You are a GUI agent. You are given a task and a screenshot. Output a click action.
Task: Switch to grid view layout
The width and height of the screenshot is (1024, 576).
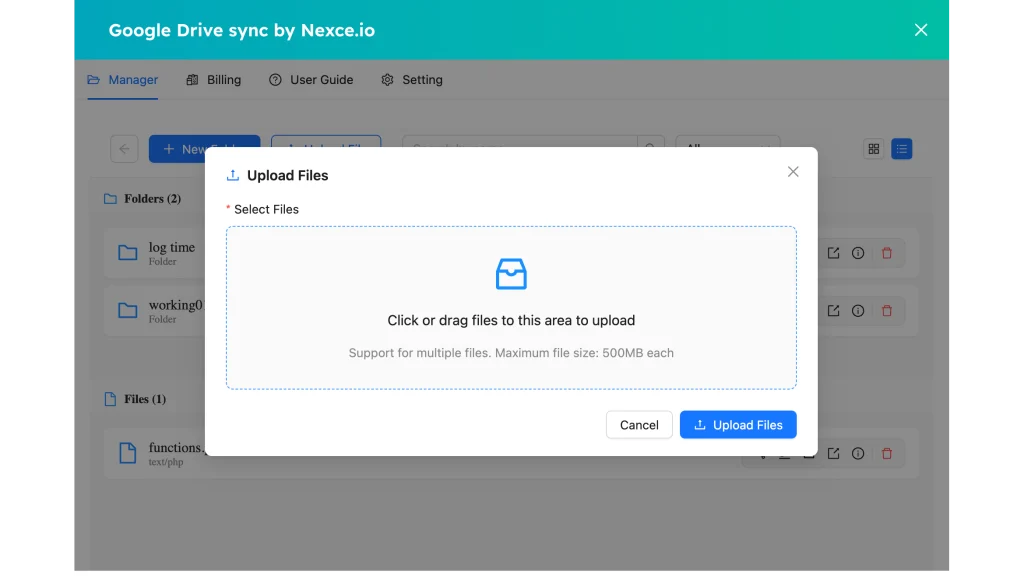click(874, 149)
